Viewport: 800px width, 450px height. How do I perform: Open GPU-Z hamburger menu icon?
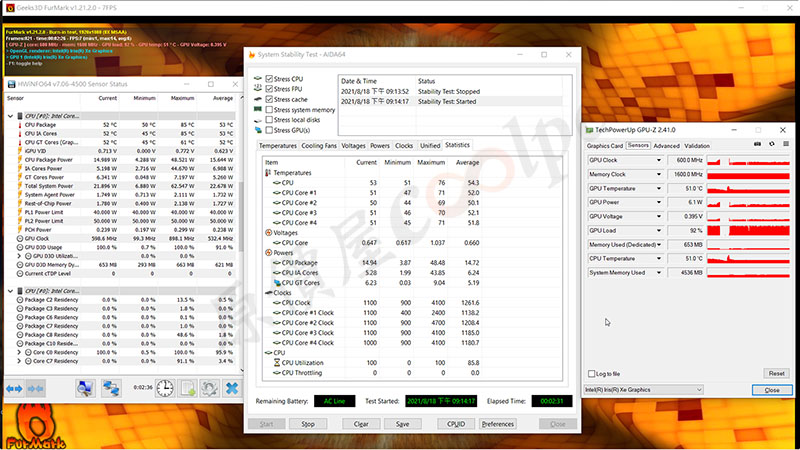pos(786,144)
